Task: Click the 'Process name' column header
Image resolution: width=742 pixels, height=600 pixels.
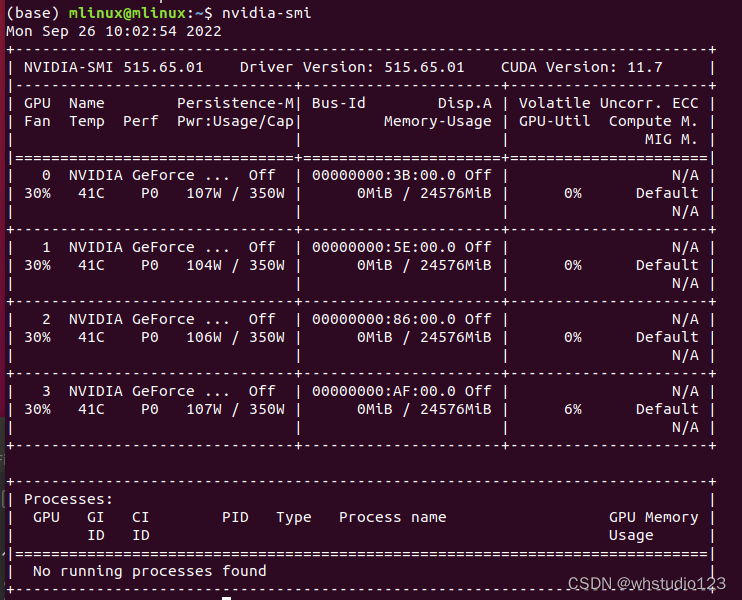Action: pyautogui.click(x=393, y=517)
